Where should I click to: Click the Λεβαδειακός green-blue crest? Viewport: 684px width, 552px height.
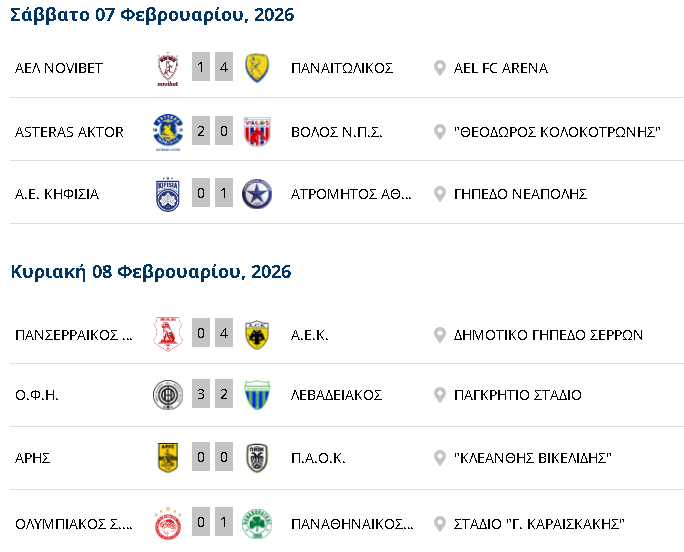pos(258,395)
